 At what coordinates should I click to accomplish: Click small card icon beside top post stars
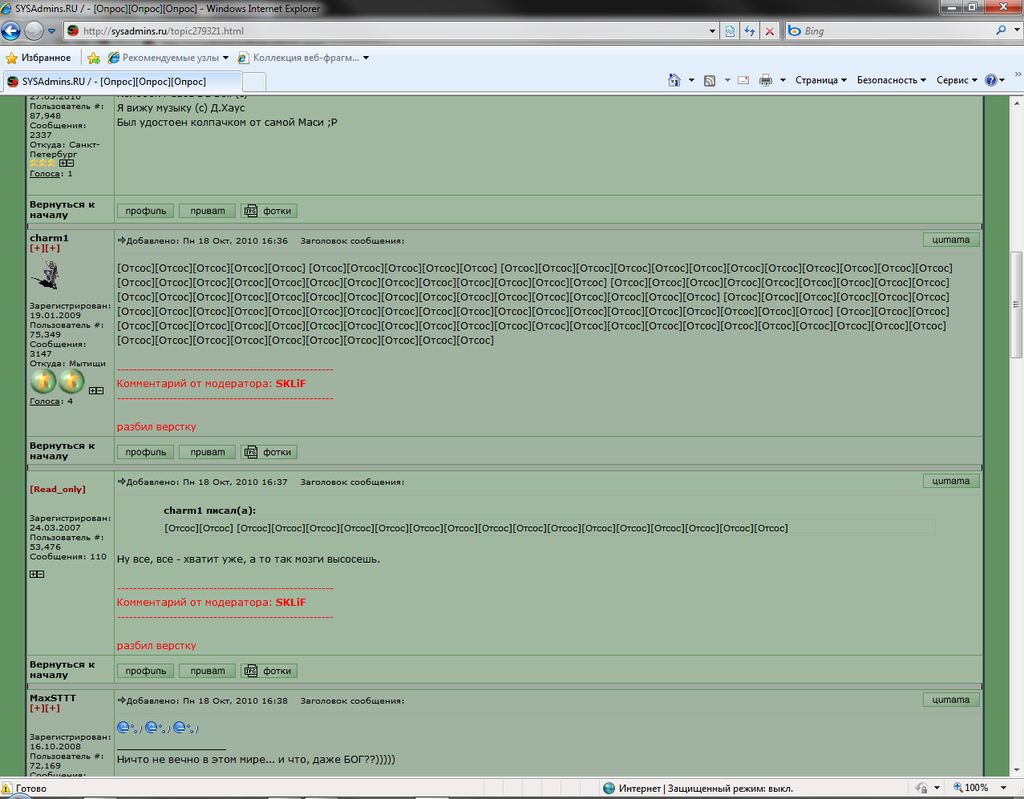click(67, 163)
